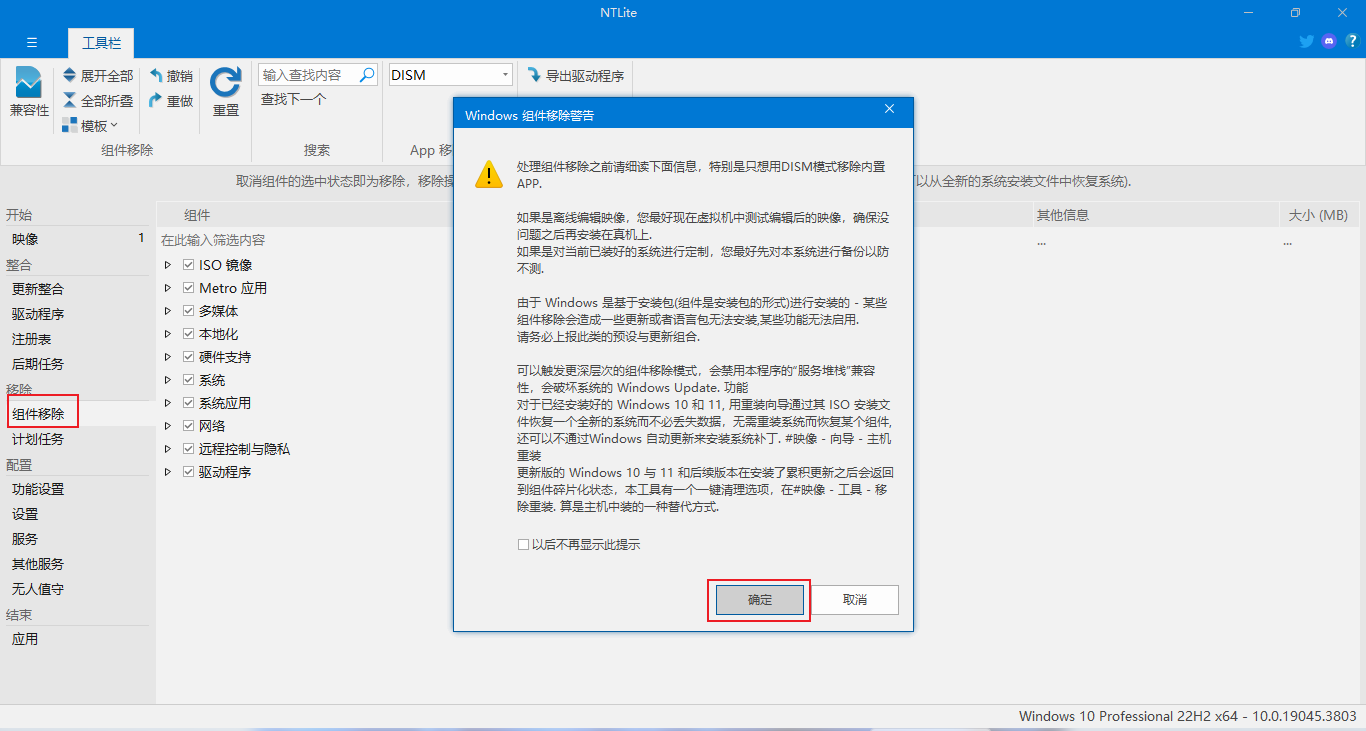1366x731 pixels.
Task: Click the 大小 (MB) column header
Action: coord(1318,215)
